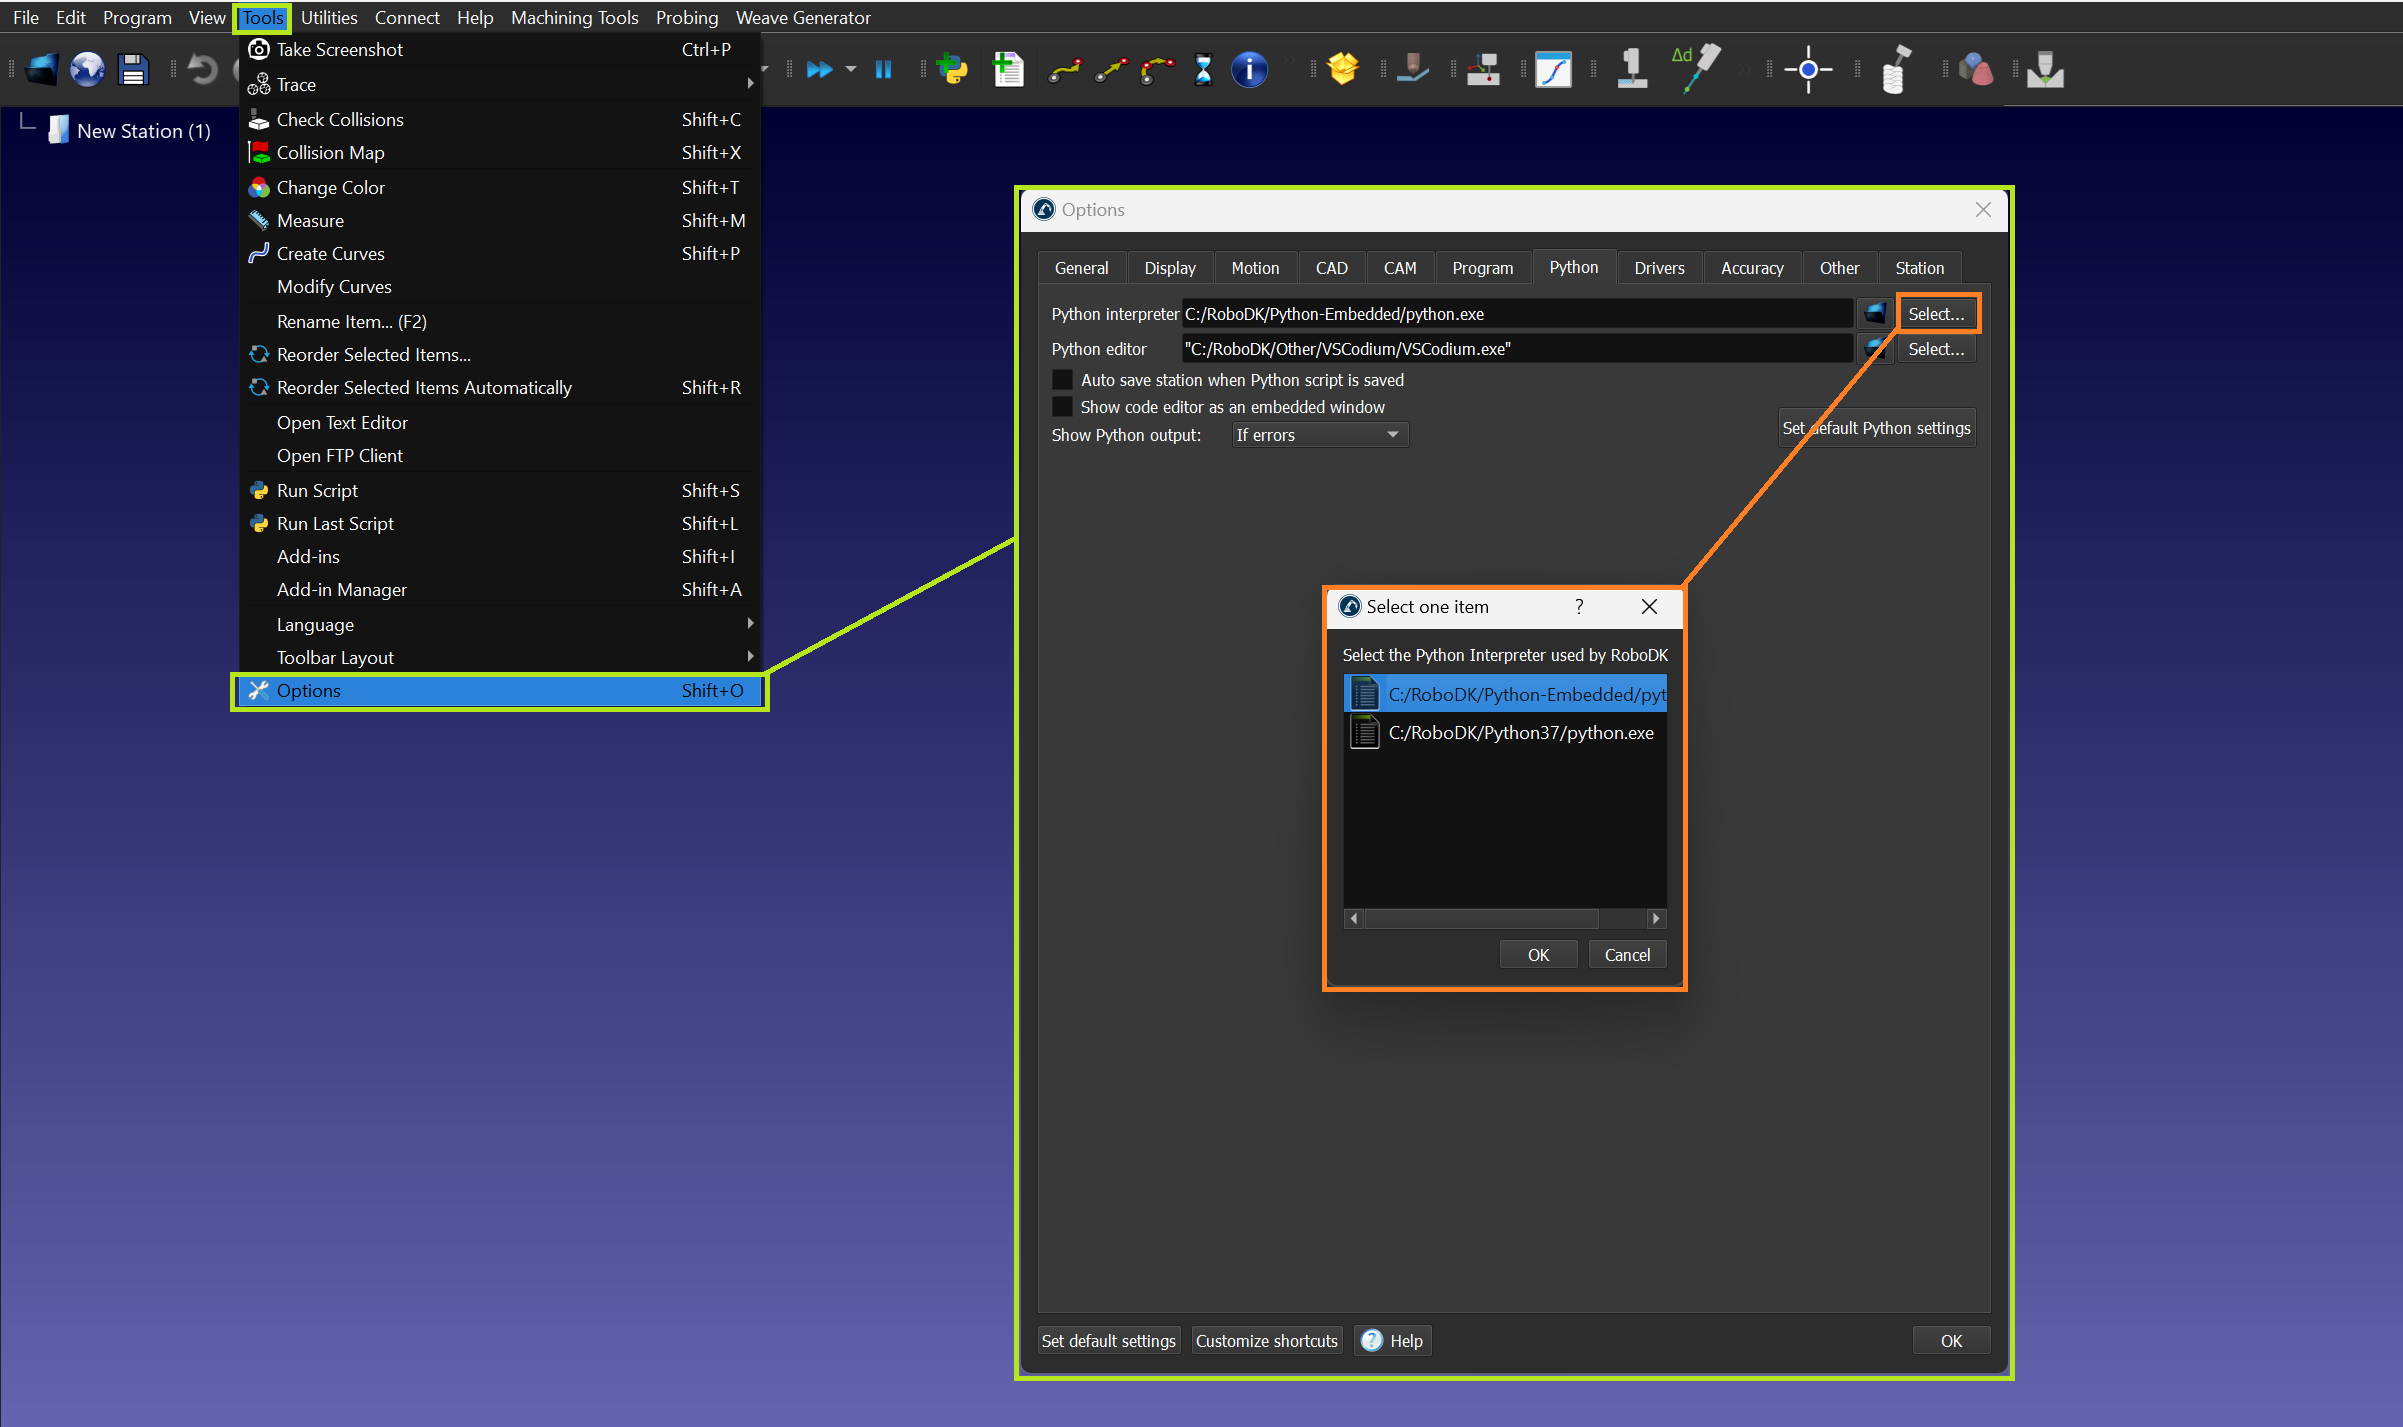2403x1427 pixels.
Task: Choose Check Collisions from Tools menu
Action: click(x=340, y=119)
